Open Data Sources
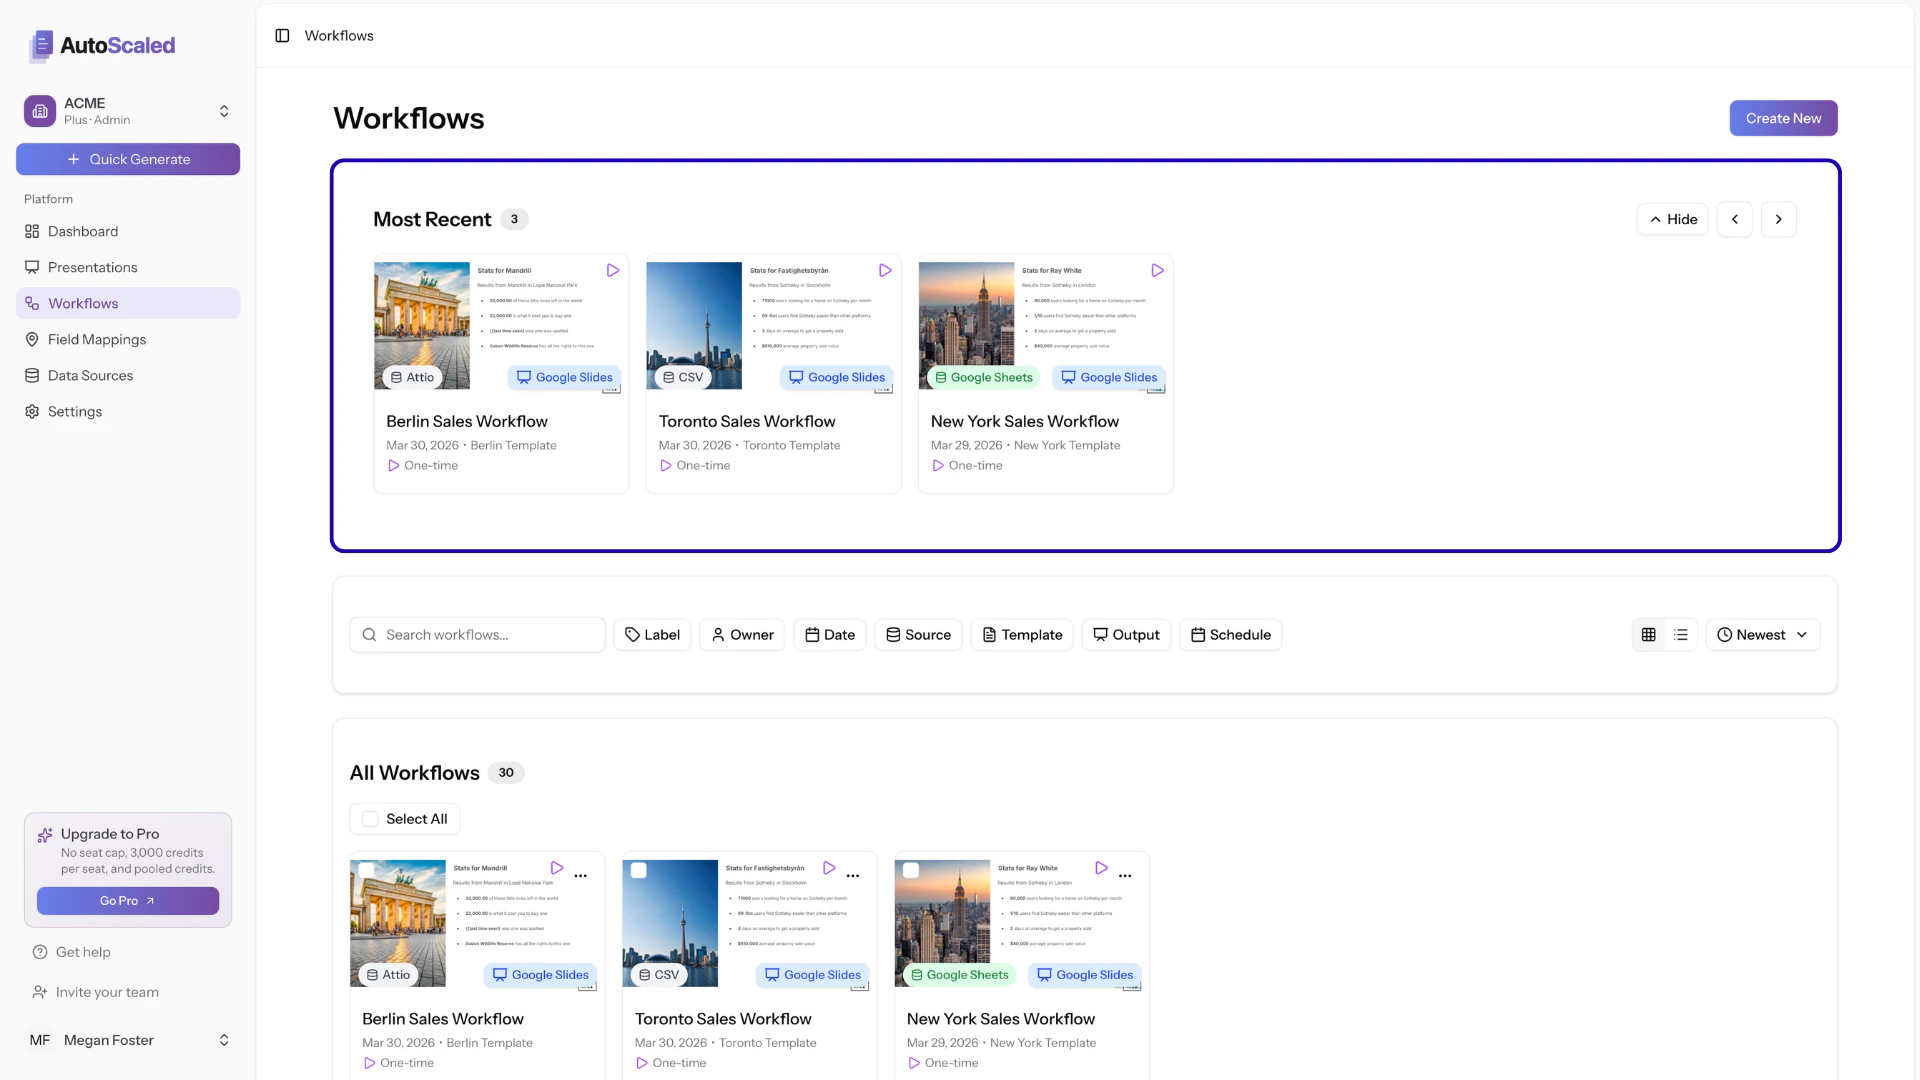Screen dimensions: 1920x1080 click(90, 375)
